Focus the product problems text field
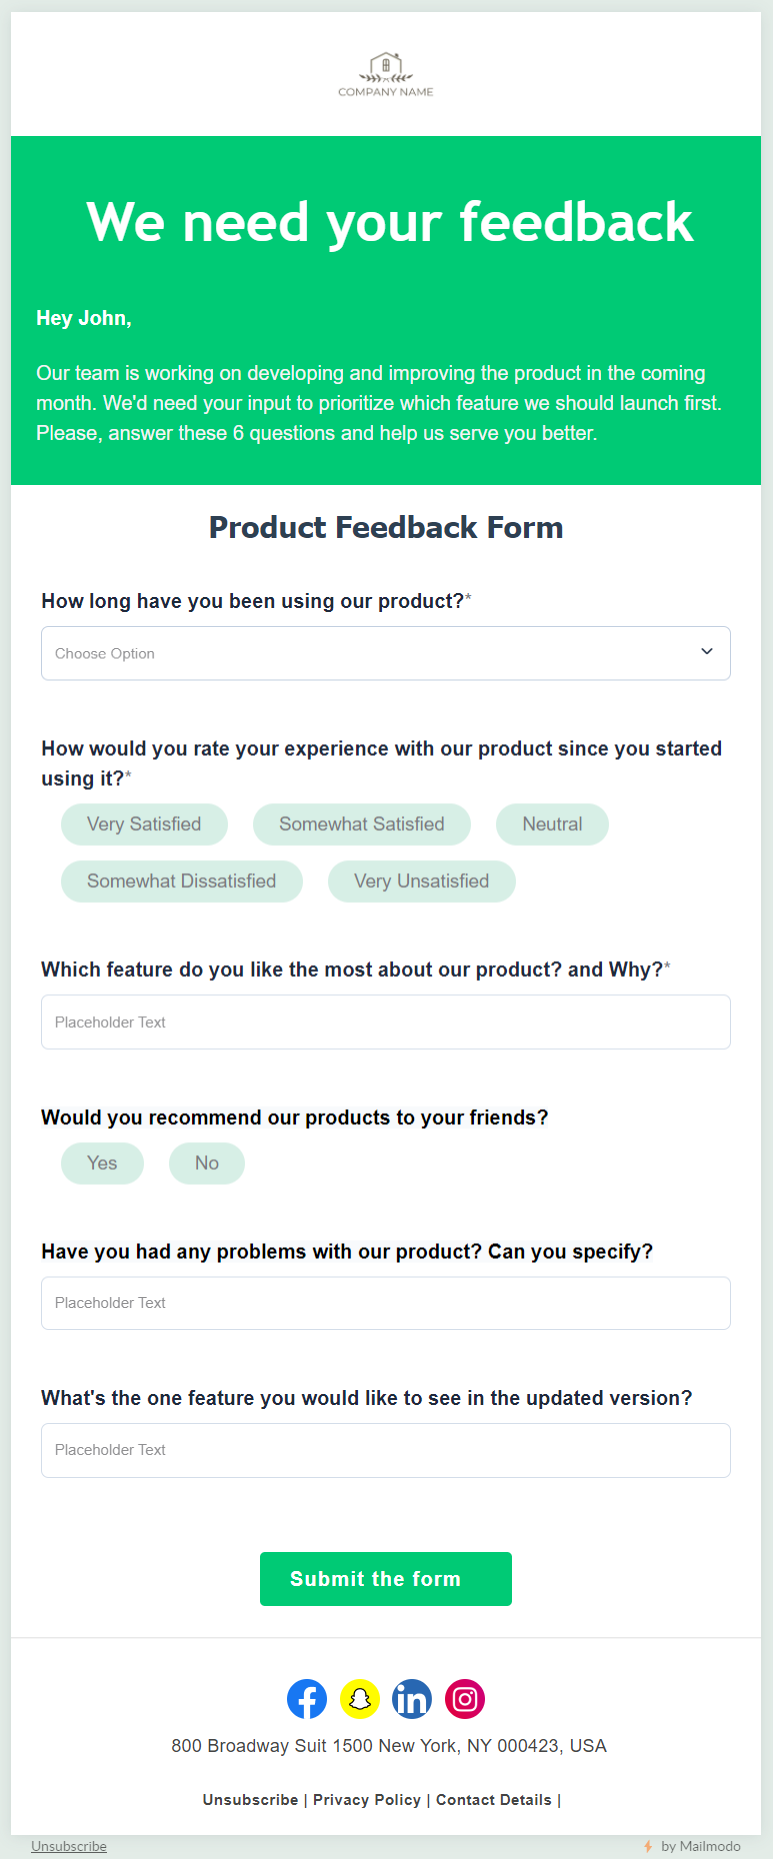 pyautogui.click(x=386, y=1303)
